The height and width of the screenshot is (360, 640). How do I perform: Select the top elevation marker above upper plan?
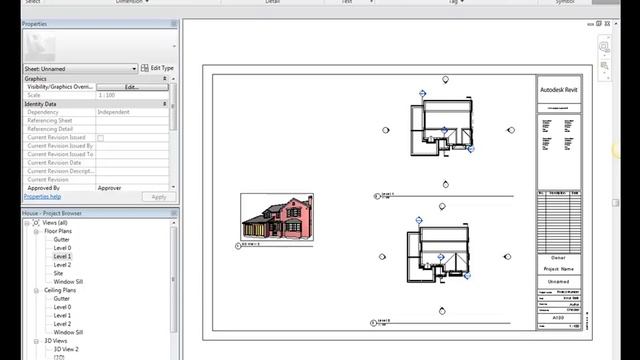click(445, 80)
